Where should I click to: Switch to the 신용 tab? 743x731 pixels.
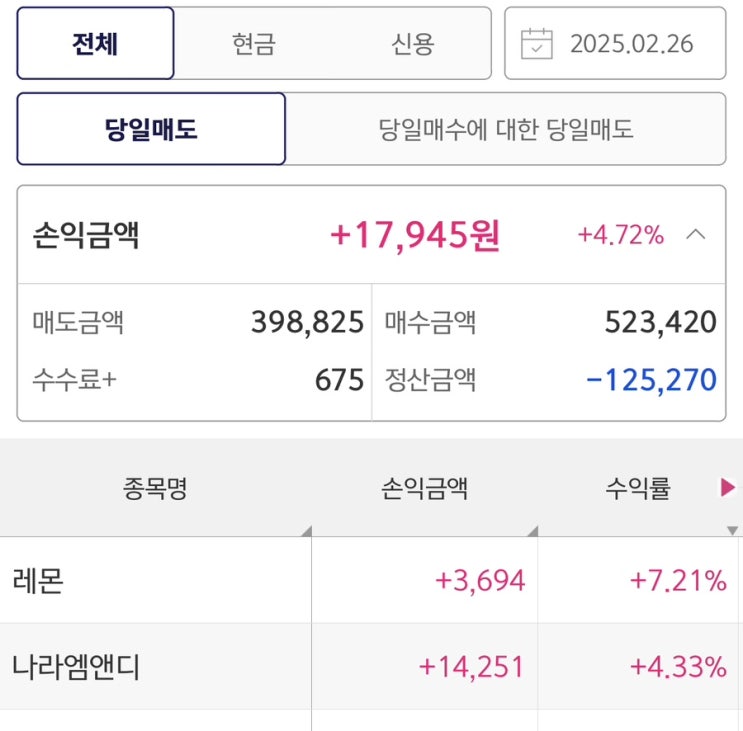[x=412, y=44]
